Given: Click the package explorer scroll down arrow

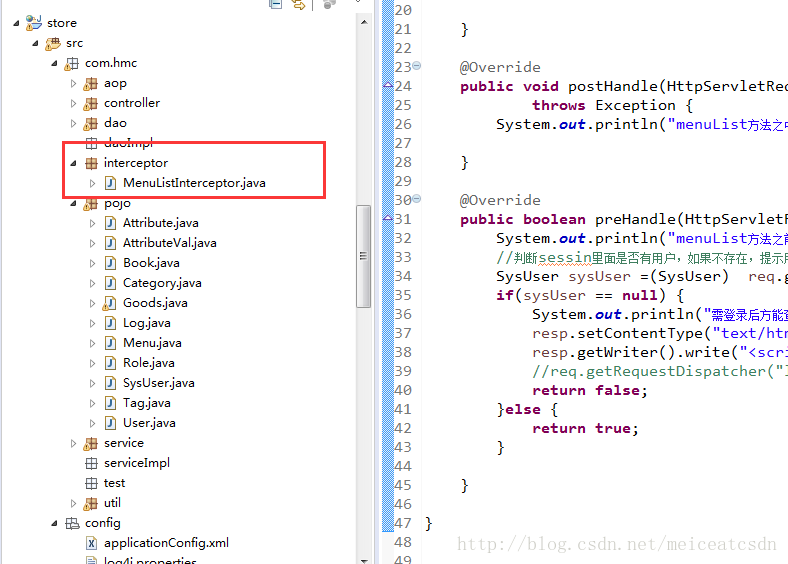Looking at the screenshot, I should (364, 559).
